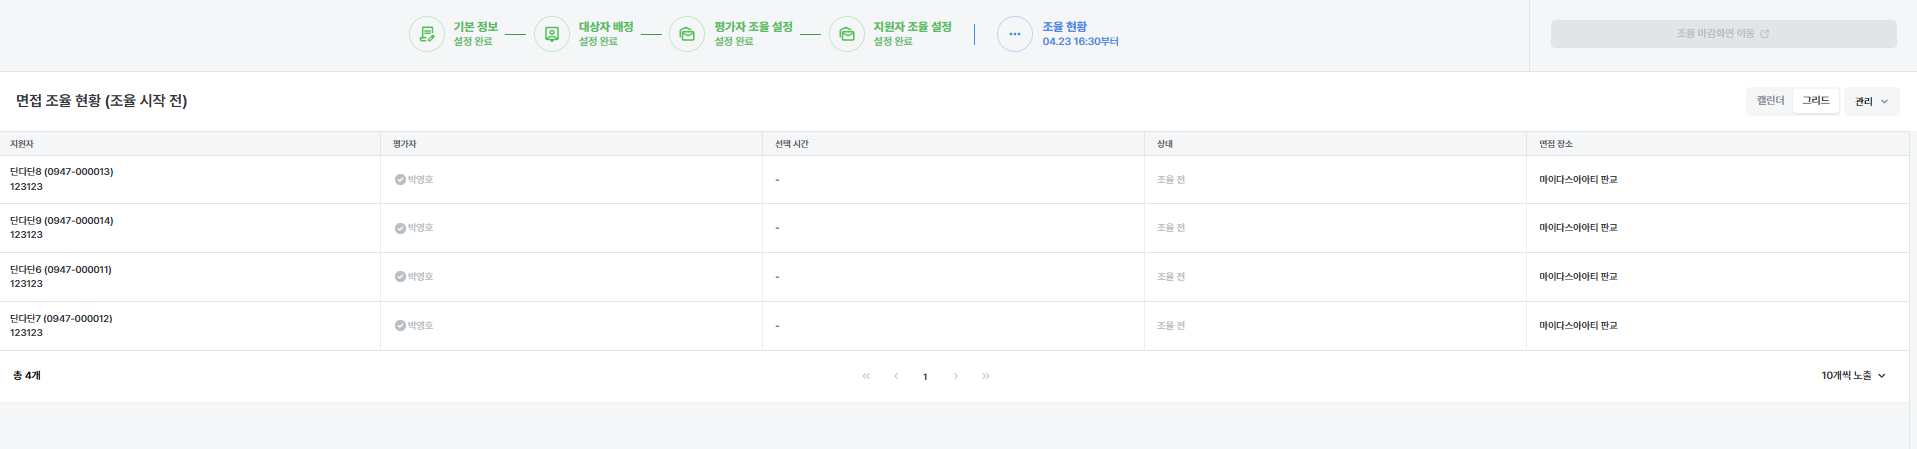
Task: Click the 지원자 column header
Action: [22, 144]
